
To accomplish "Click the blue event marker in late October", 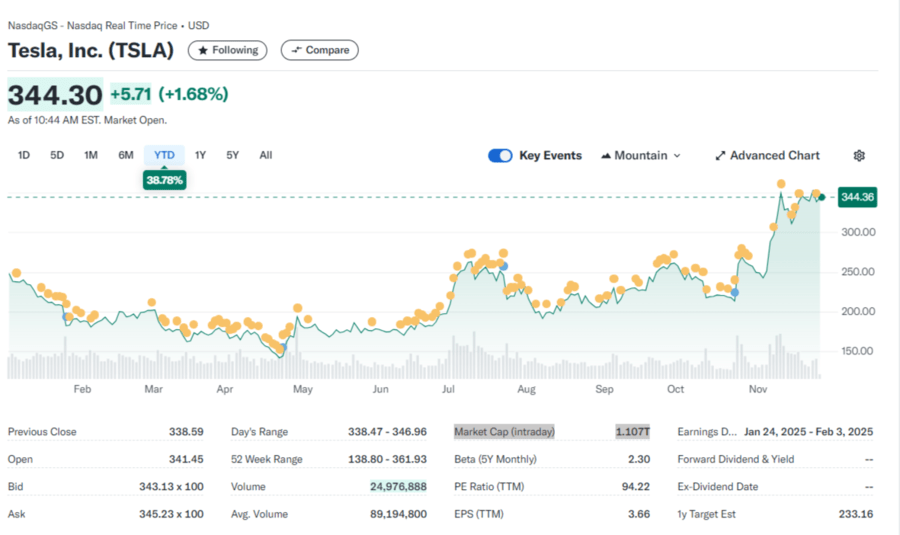I will point(734,292).
